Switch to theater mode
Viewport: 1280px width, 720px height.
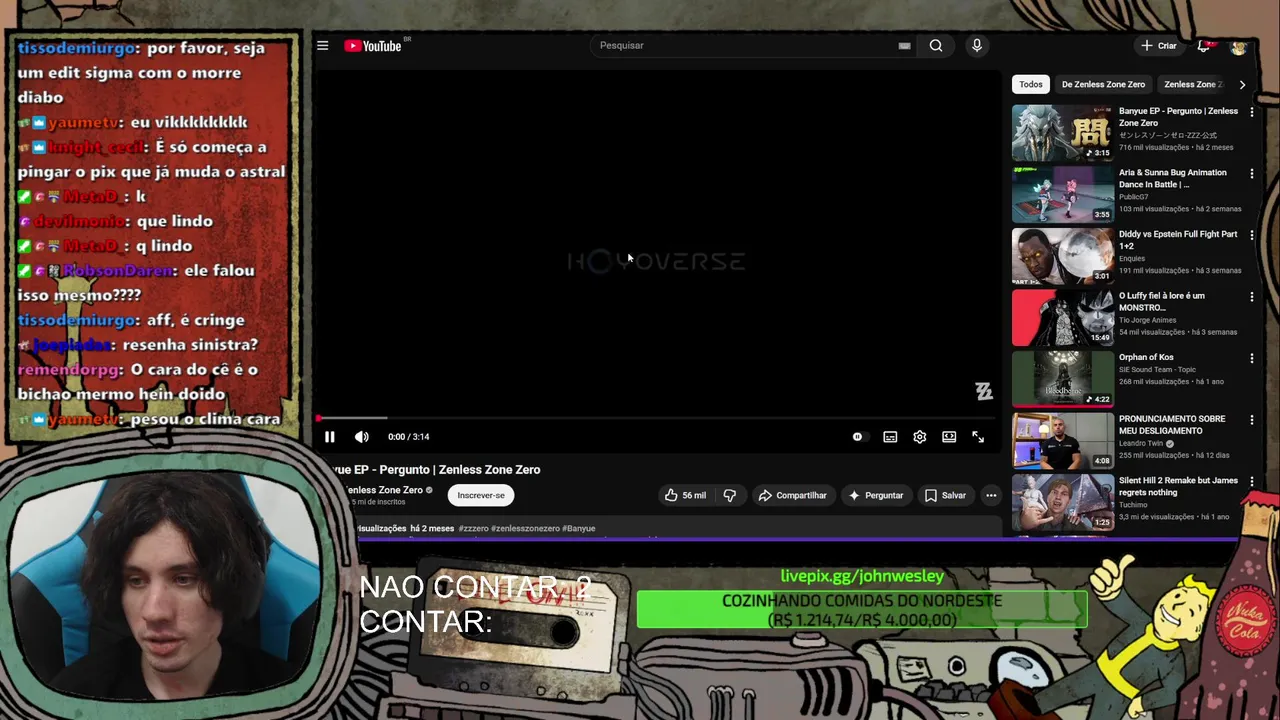(949, 437)
